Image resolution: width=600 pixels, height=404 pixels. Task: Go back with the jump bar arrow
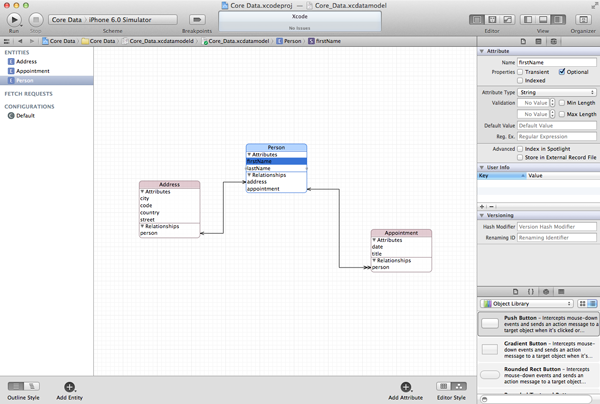(x=20, y=41)
